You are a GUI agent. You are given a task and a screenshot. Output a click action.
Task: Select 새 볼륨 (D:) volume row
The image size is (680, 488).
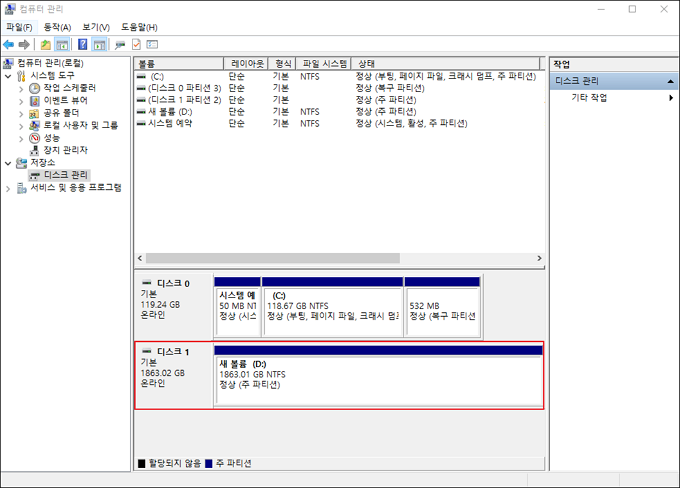pos(338,111)
